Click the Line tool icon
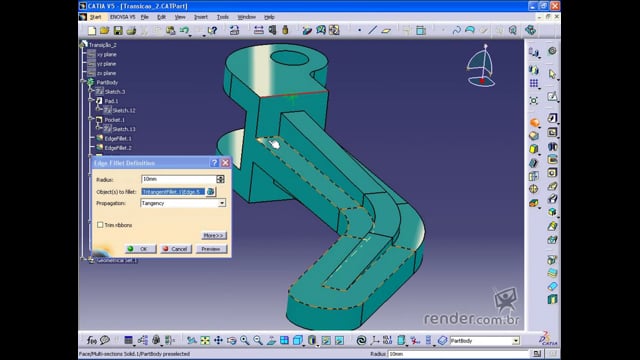Screen dimensions: 640x360 [x=372, y=30]
